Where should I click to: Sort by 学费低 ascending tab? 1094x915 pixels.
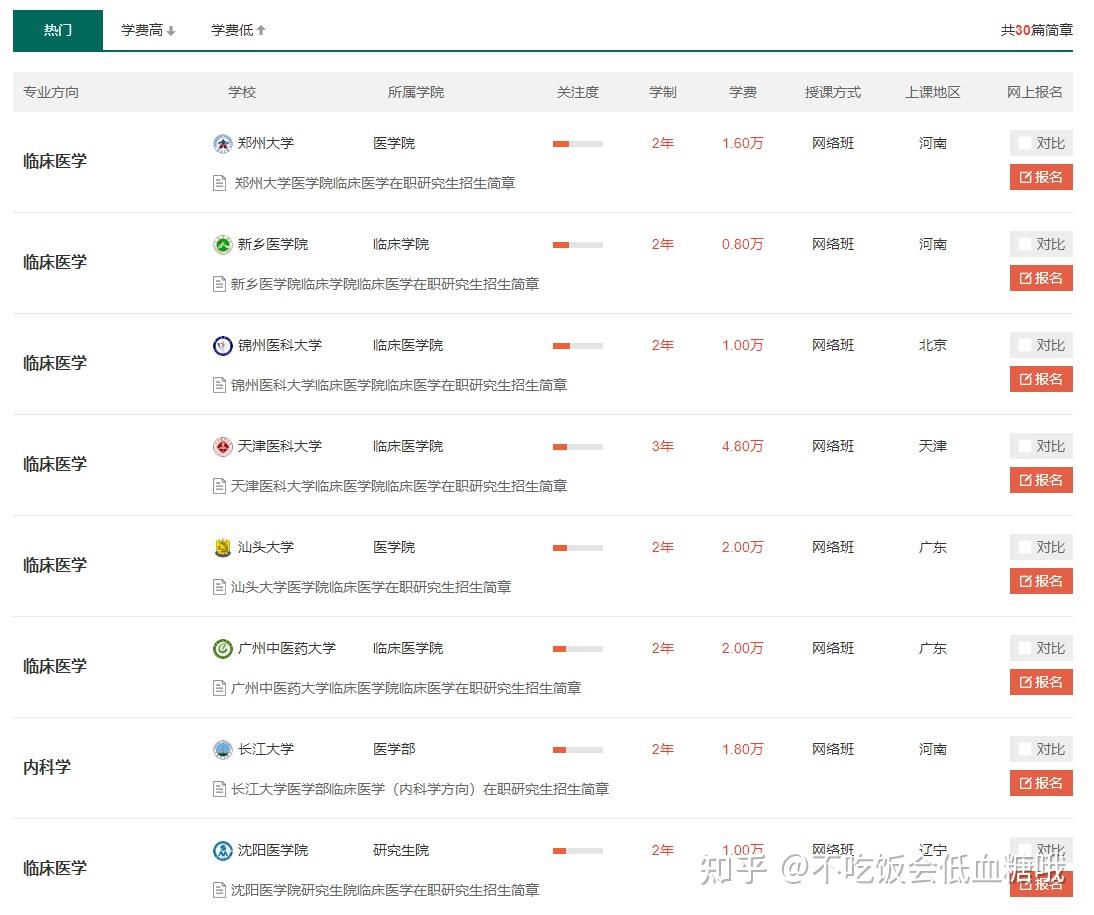pos(238,30)
